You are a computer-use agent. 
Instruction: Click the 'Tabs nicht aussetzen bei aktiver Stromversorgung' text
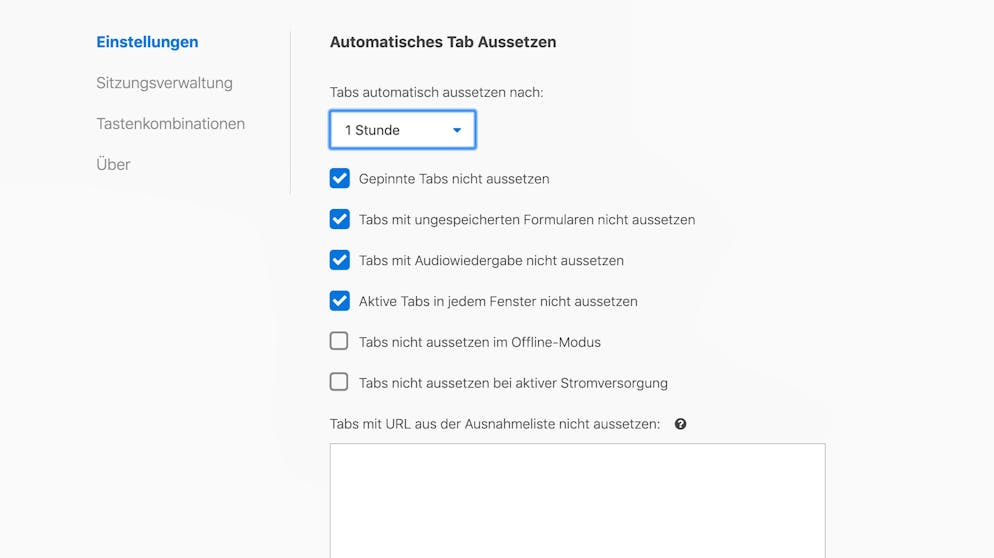coord(513,383)
